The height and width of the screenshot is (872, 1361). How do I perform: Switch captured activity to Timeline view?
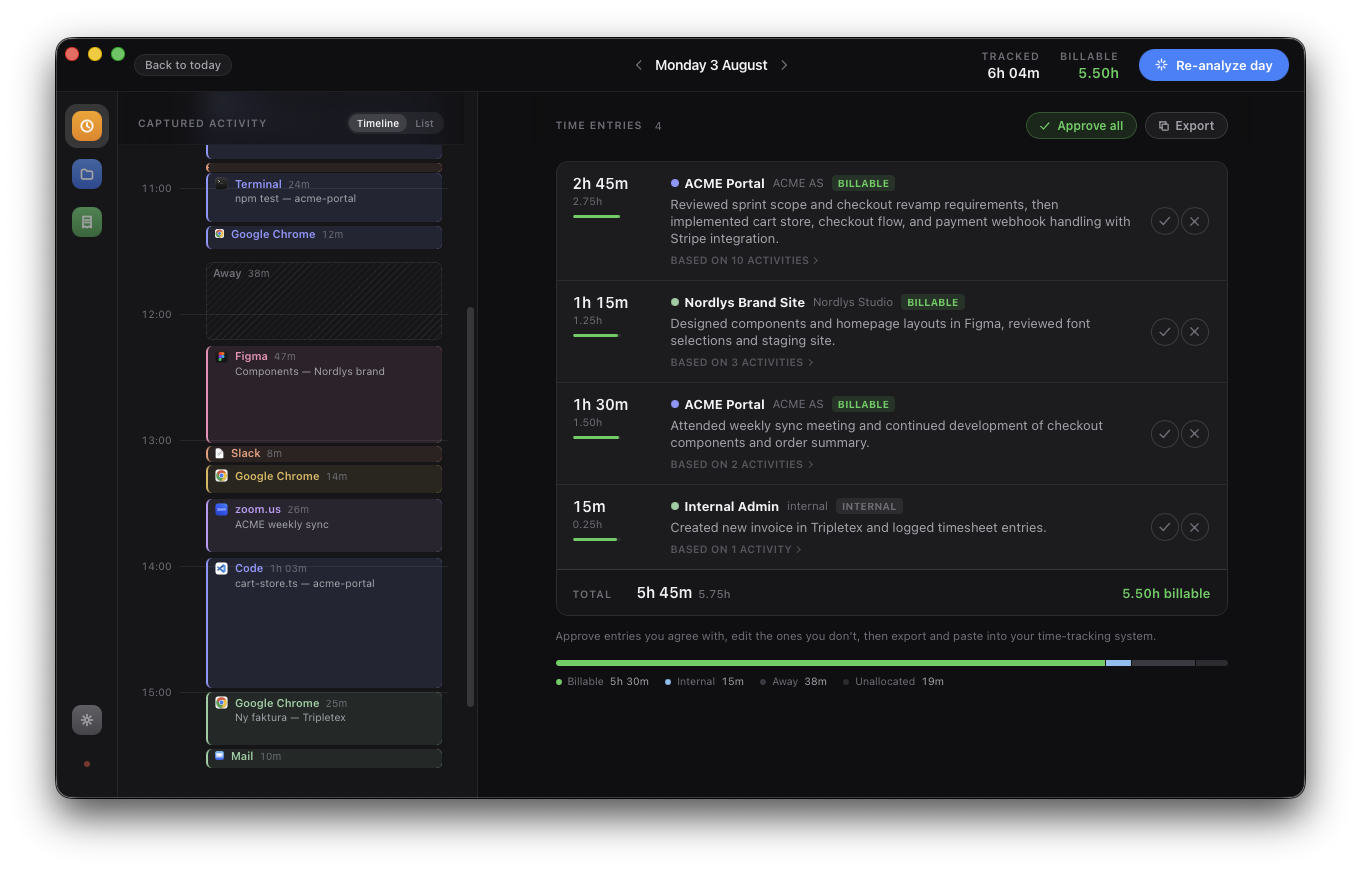click(378, 123)
